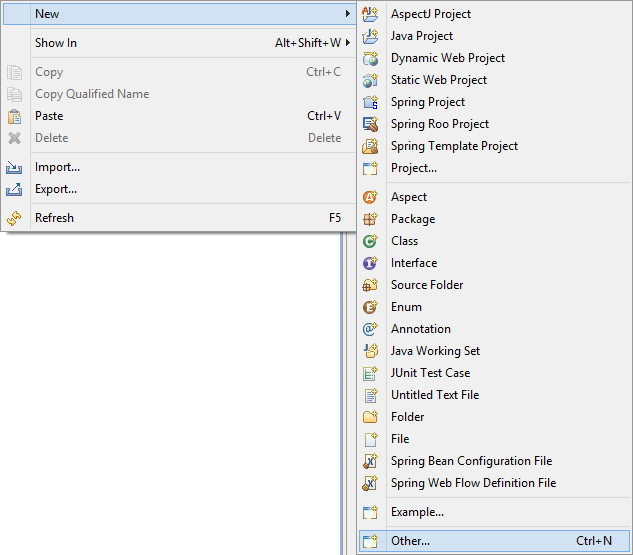Click the Spring Project icon
This screenshot has width=633, height=555.
(x=370, y=102)
